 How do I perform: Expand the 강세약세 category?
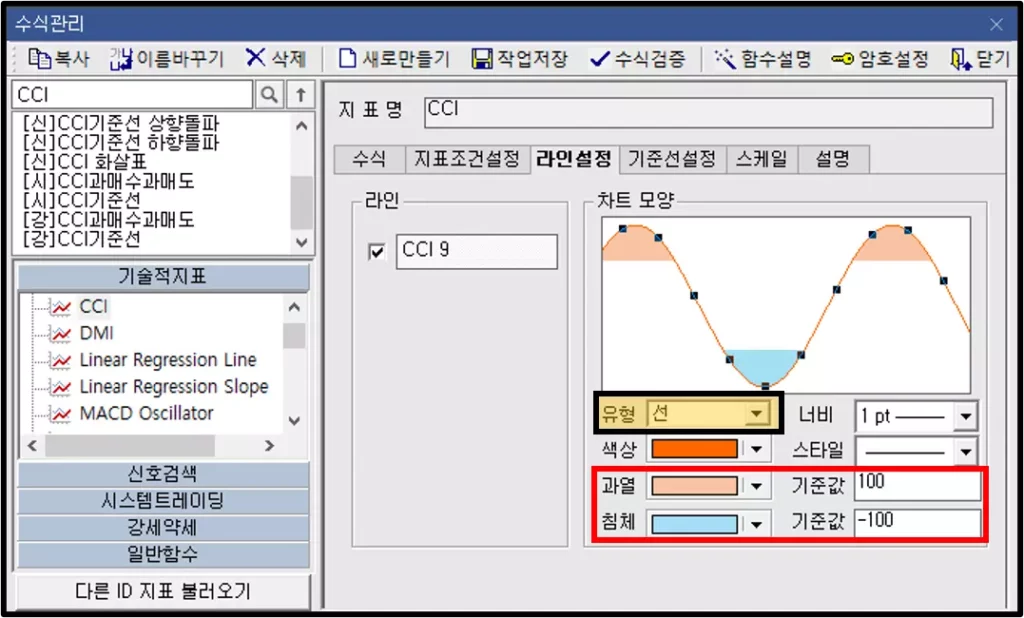[x=163, y=528]
